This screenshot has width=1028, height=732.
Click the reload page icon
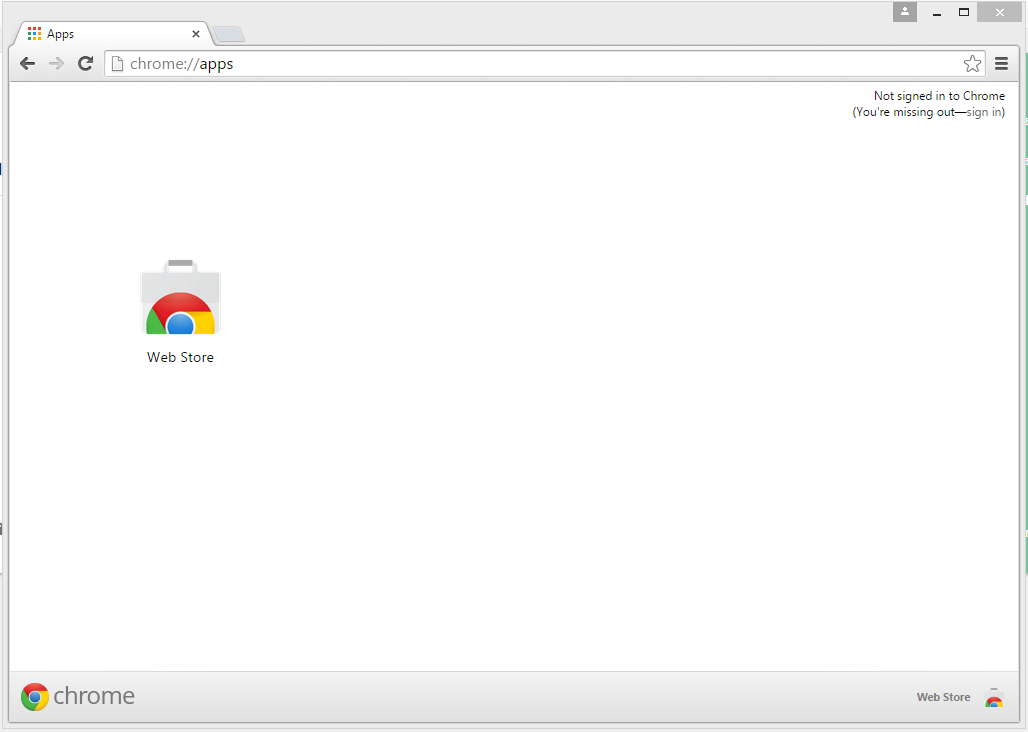(x=85, y=63)
